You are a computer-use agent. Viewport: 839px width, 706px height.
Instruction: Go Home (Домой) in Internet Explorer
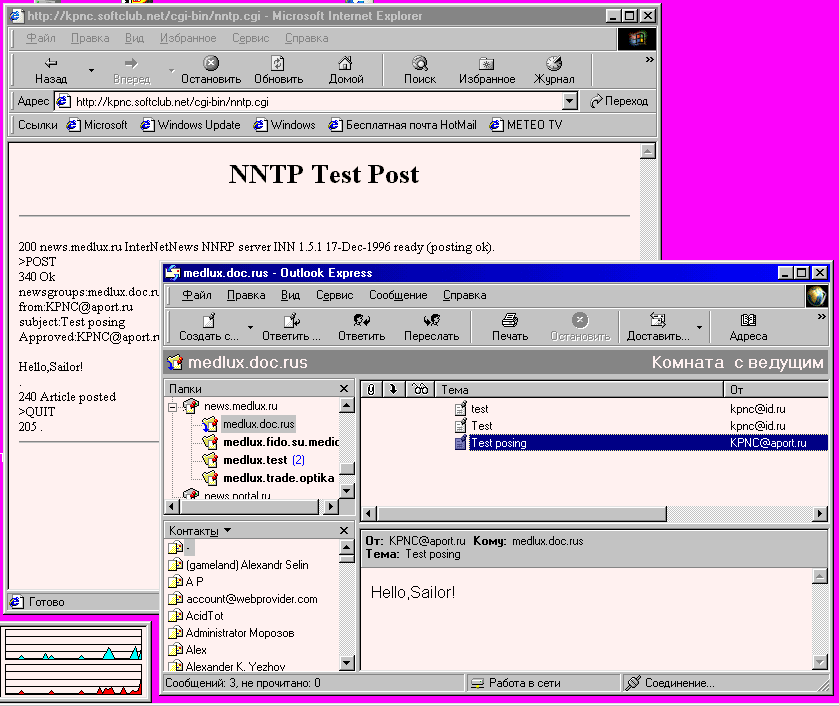pos(346,71)
